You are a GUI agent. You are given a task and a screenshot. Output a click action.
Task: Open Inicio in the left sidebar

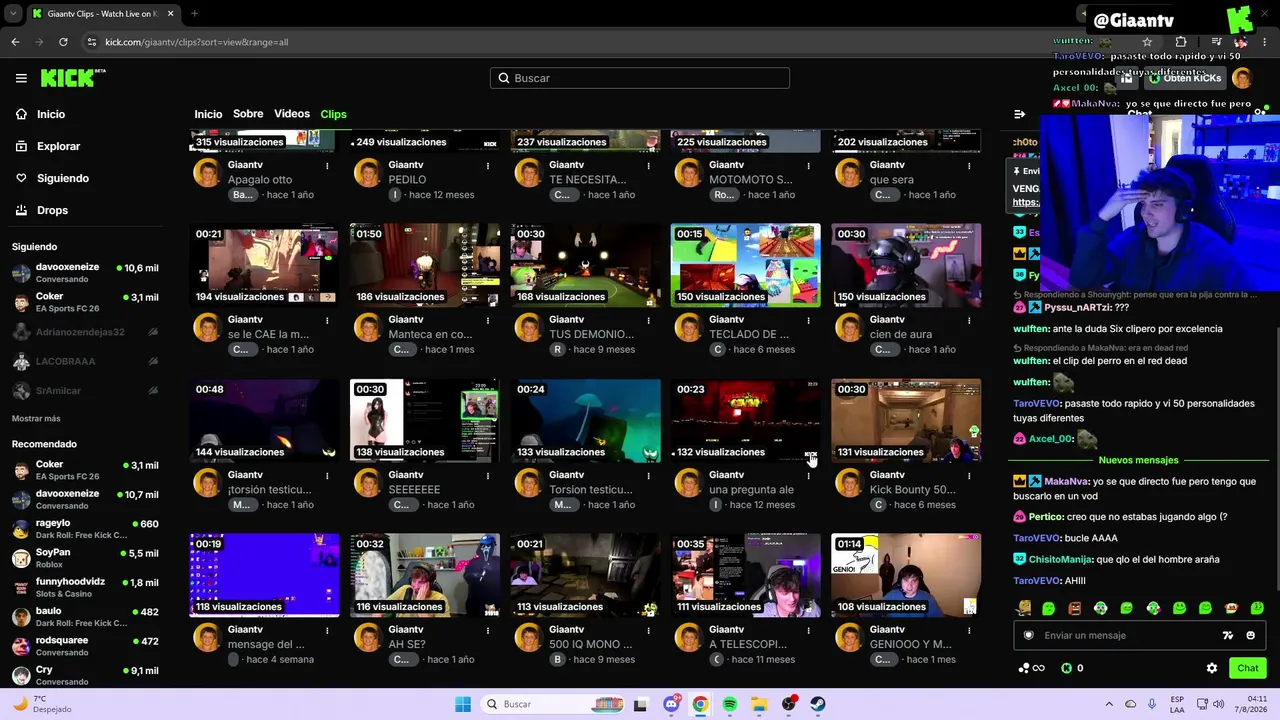click(x=41, y=114)
